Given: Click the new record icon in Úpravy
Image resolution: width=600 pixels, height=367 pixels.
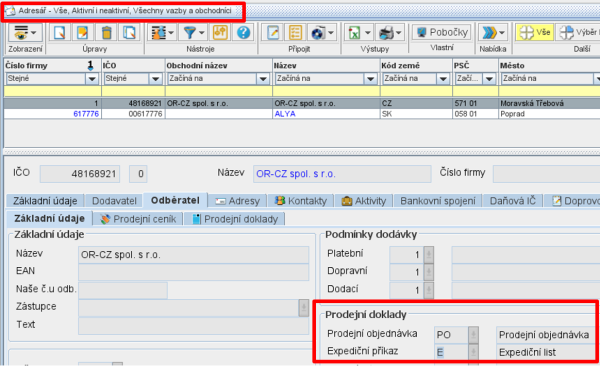Looking at the screenshot, I should [59, 33].
